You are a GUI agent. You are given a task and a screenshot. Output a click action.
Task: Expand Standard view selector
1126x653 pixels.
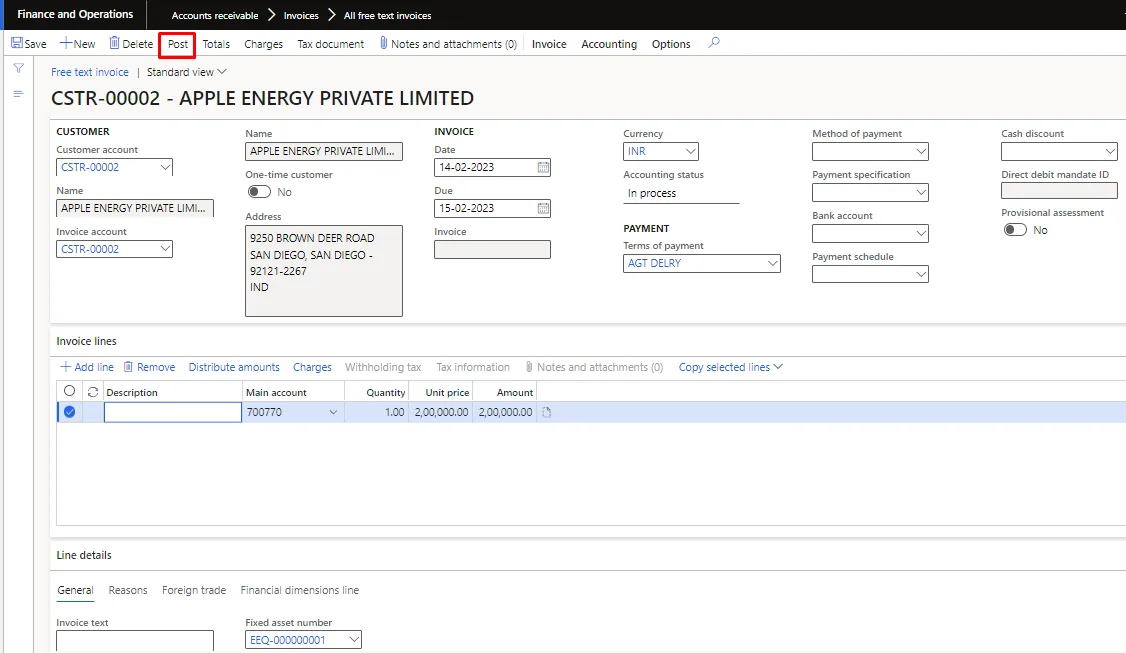187,72
